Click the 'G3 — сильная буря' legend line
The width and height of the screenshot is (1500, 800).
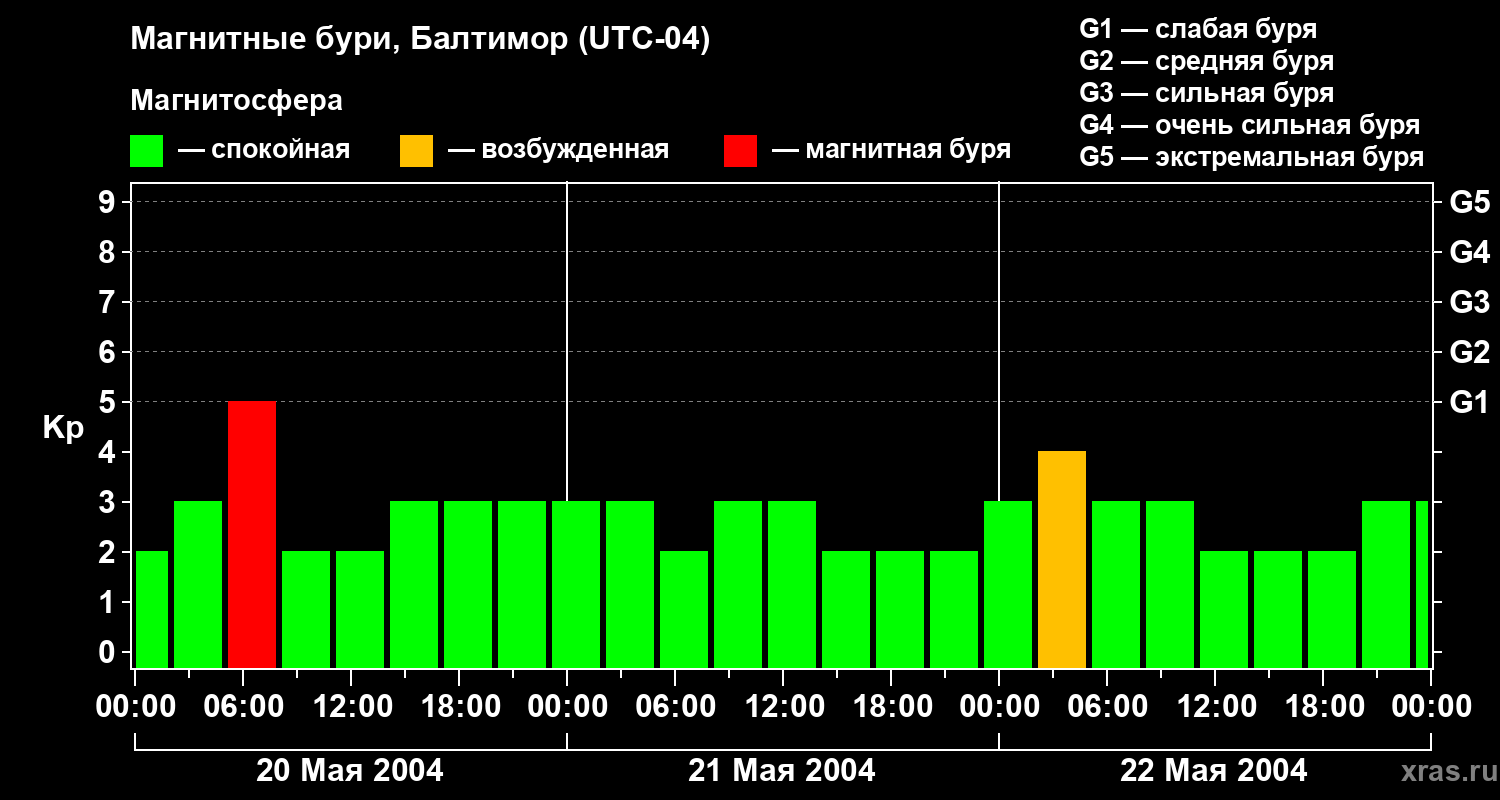point(1206,93)
